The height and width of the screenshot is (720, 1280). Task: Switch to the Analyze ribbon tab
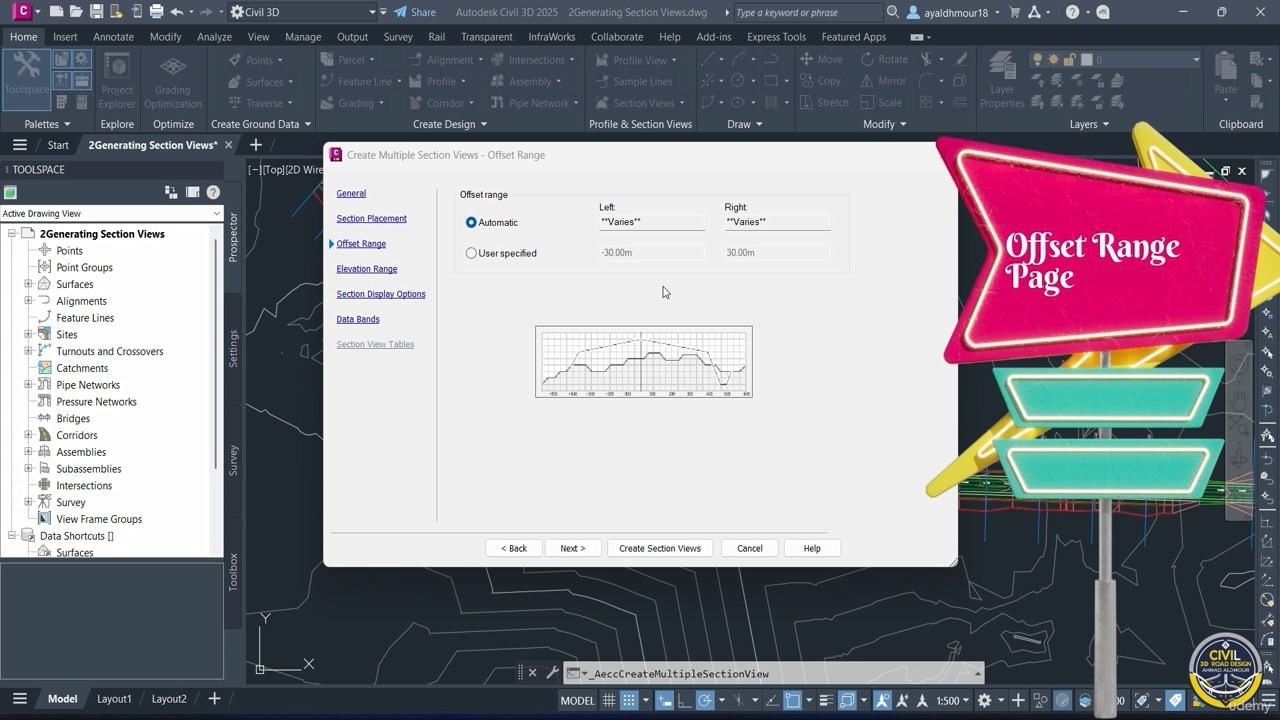[214, 37]
